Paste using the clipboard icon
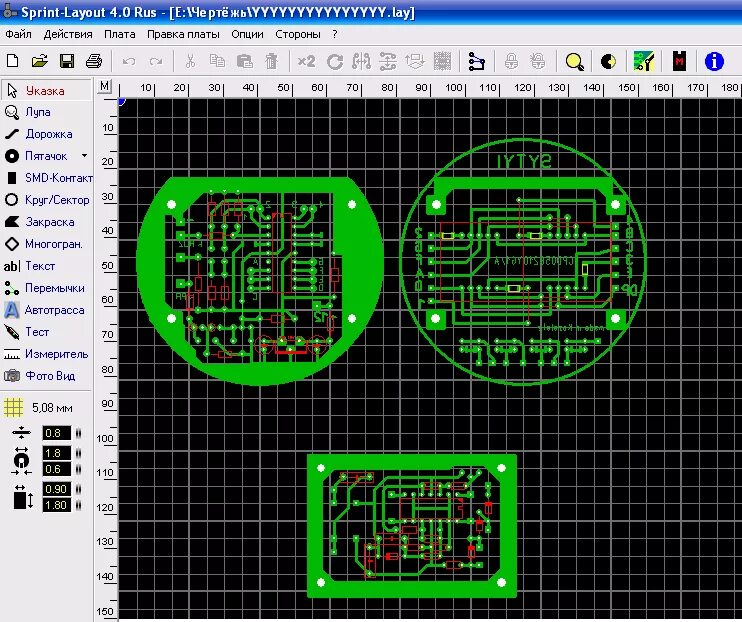This screenshot has height=622, width=742. pyautogui.click(x=244, y=62)
